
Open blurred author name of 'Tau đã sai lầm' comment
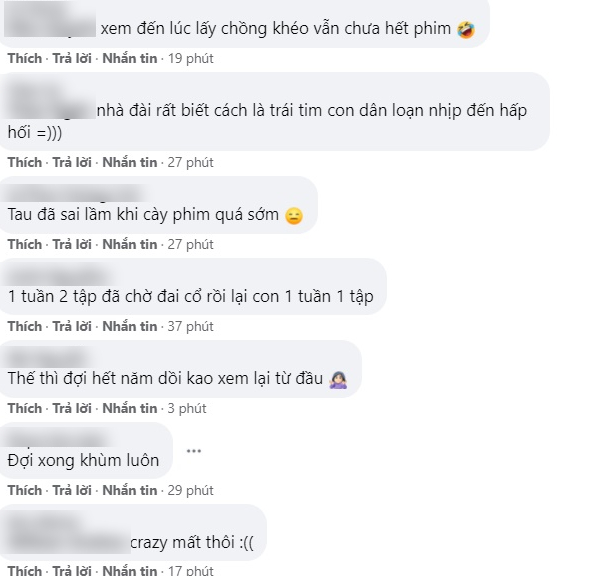(x=76, y=193)
